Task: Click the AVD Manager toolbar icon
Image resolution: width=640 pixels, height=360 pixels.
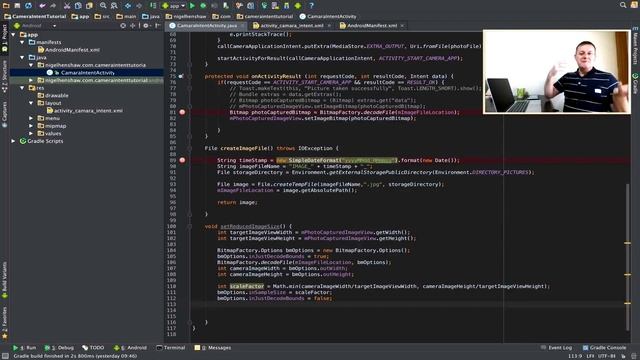Action: pos(276,6)
